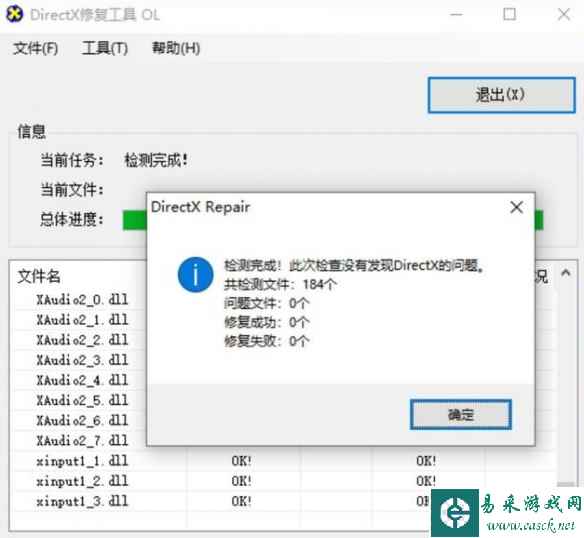The width and height of the screenshot is (584, 538).
Task: Maximize the DirectX repair tool window
Action: 510,15
